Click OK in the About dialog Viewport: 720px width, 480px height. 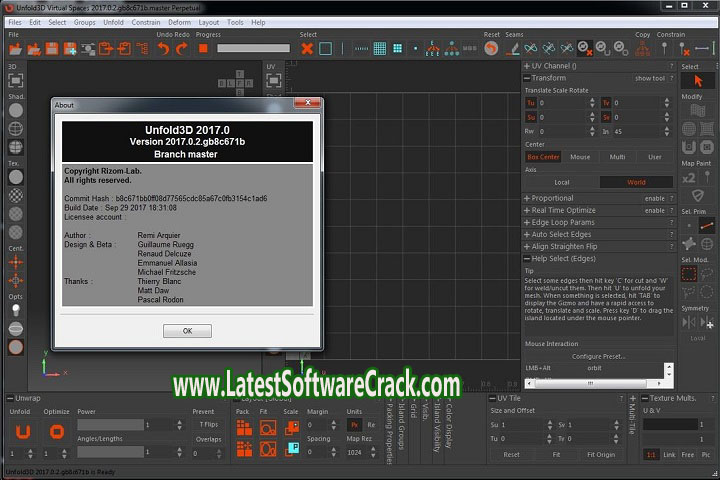click(187, 331)
